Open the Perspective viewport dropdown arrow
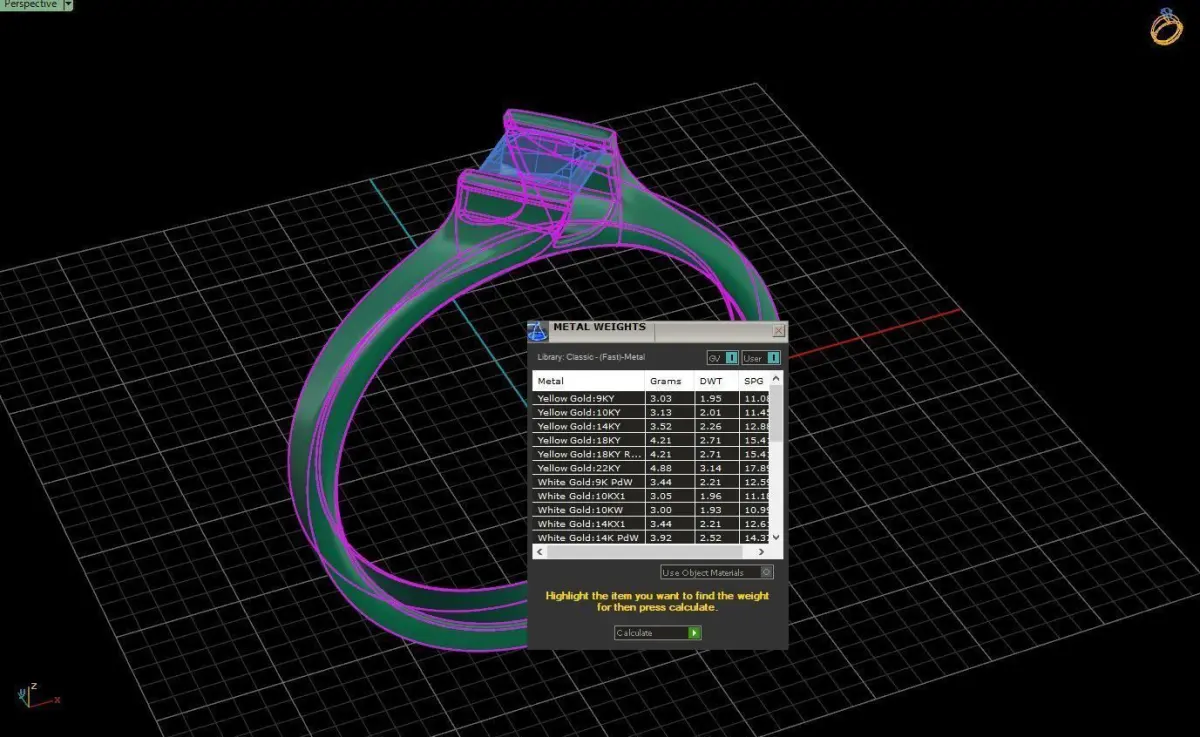 coord(68,5)
